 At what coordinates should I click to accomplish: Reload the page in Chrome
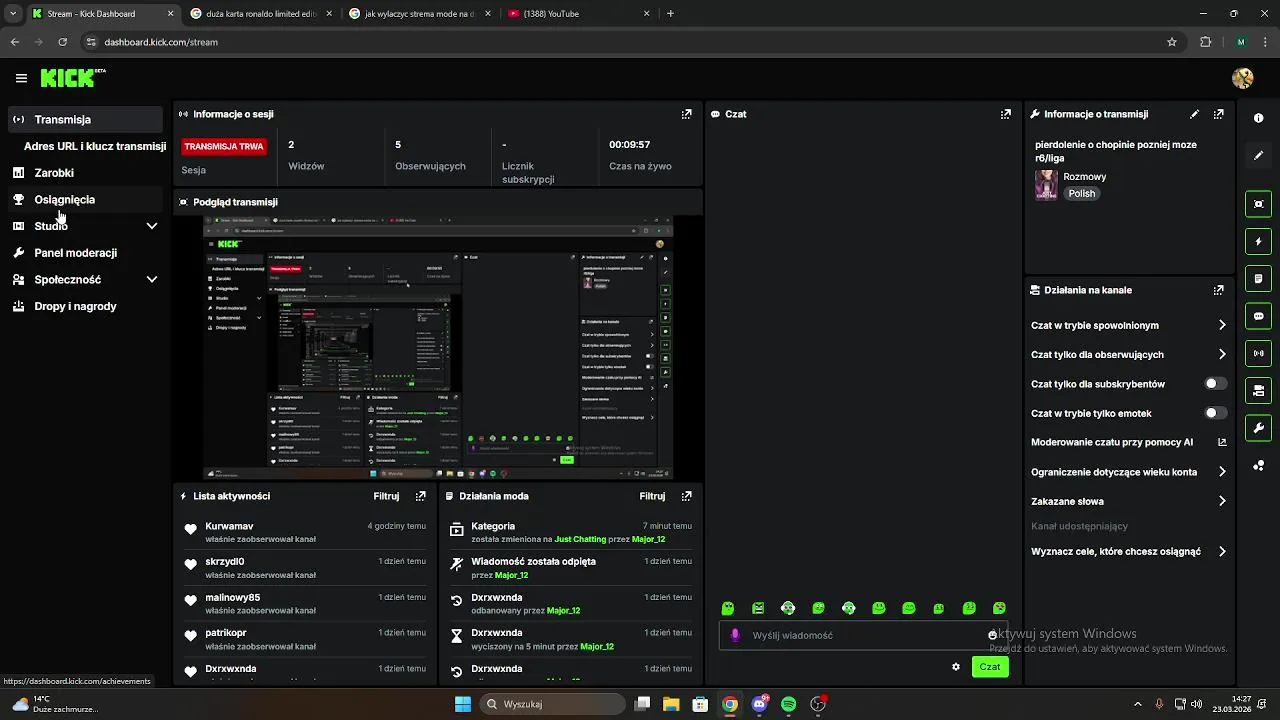[63, 42]
